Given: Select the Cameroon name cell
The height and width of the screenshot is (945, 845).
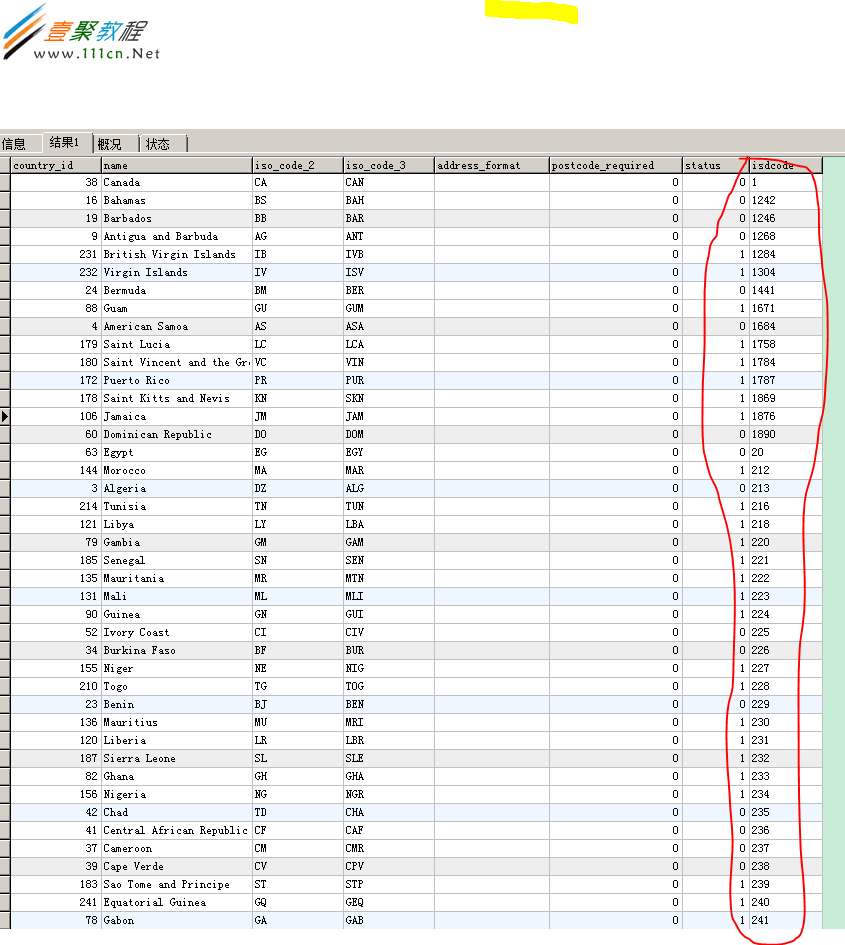Looking at the screenshot, I should click(177, 849).
